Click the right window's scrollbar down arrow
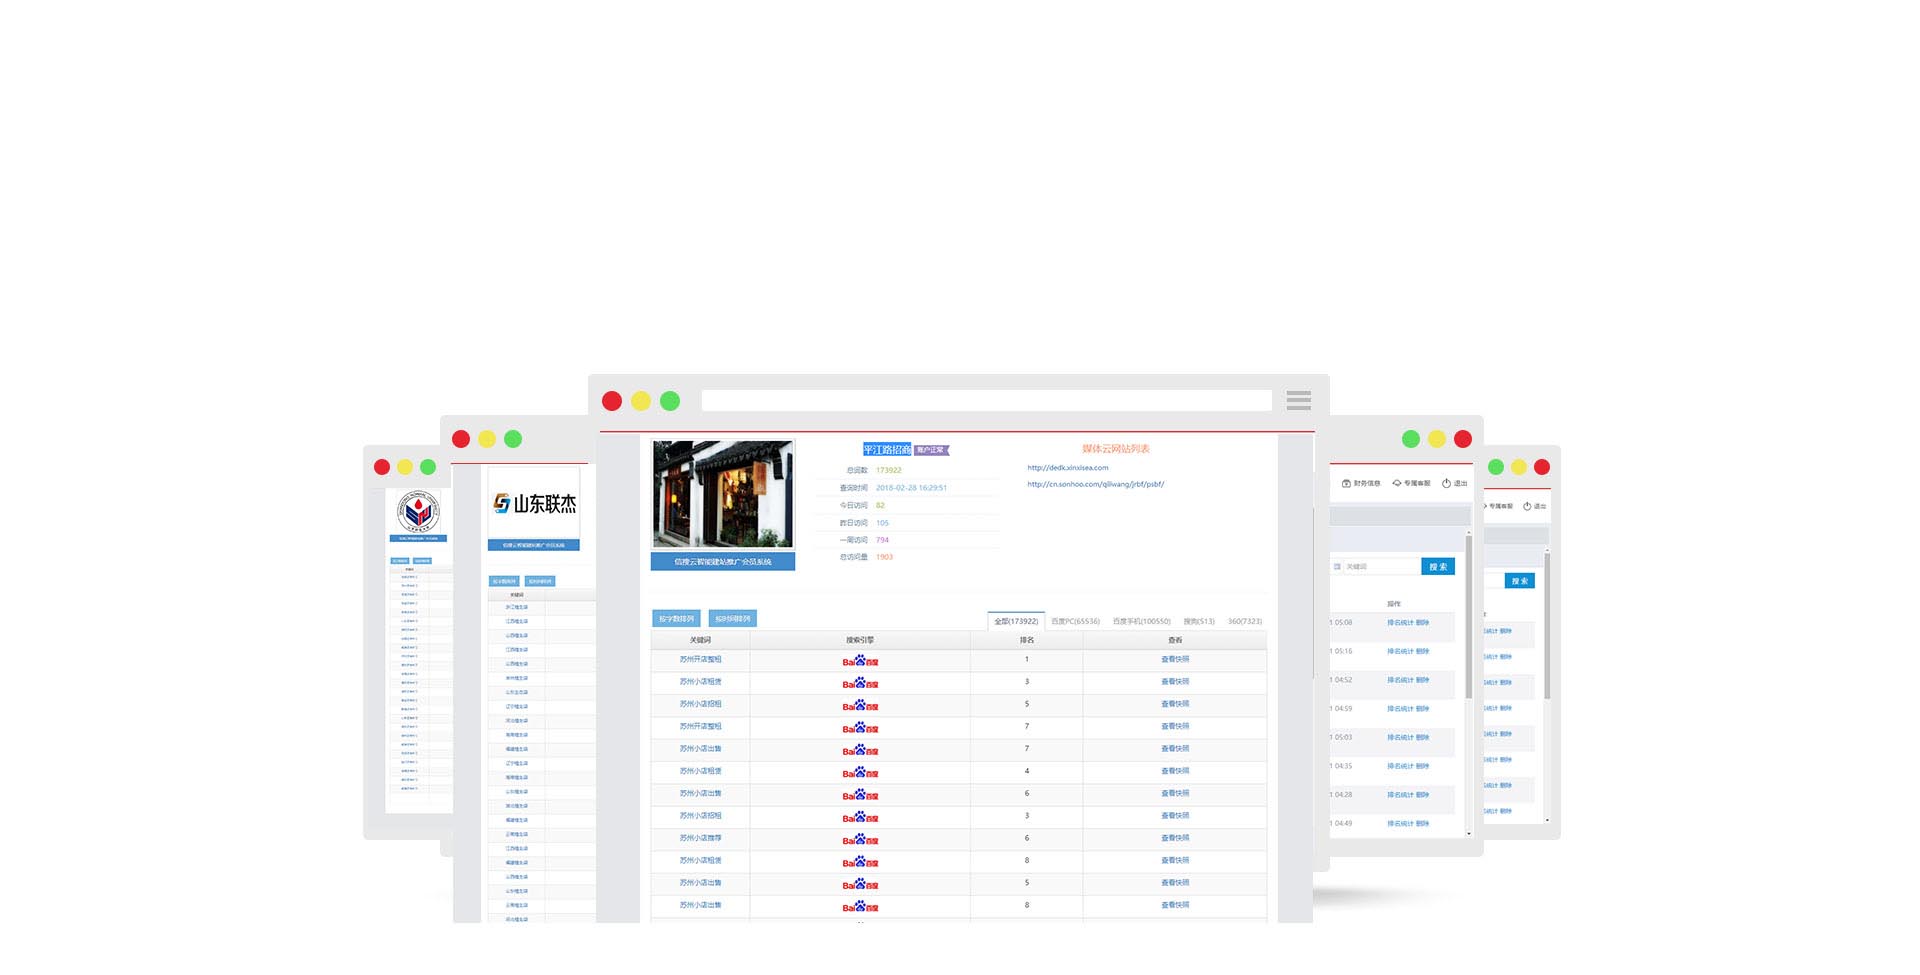Screen dimensions: 1920x975 point(1469,833)
